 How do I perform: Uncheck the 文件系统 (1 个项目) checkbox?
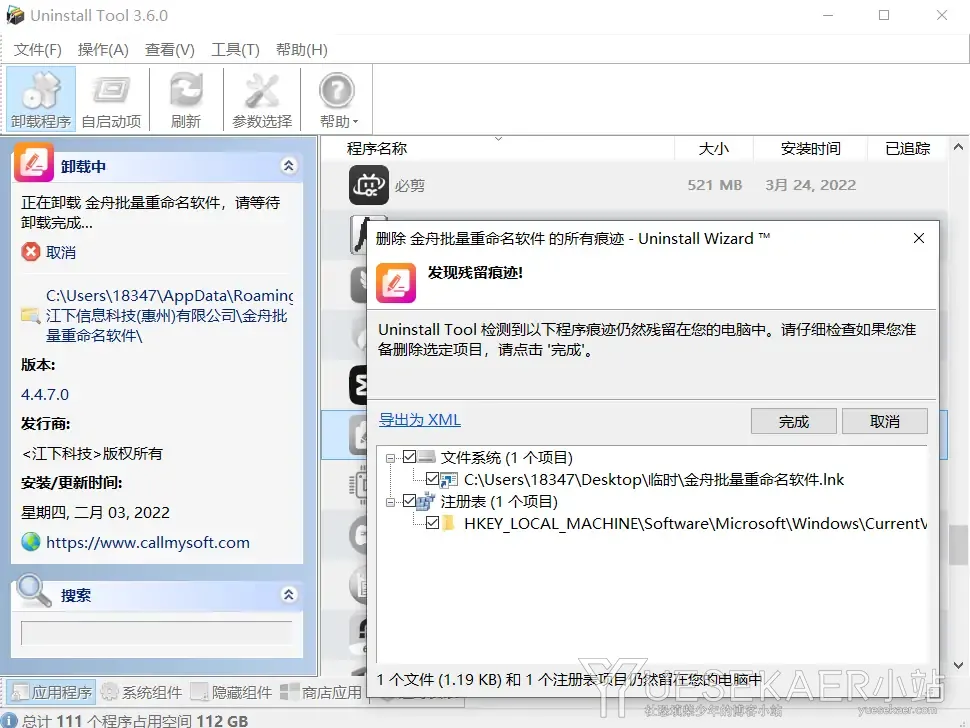(x=409, y=457)
